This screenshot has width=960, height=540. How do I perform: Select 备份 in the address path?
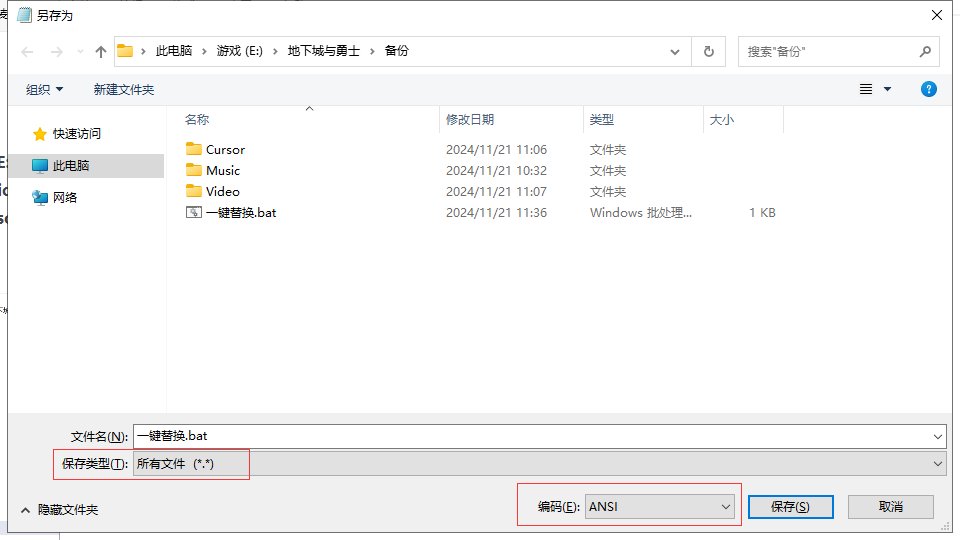[396, 51]
